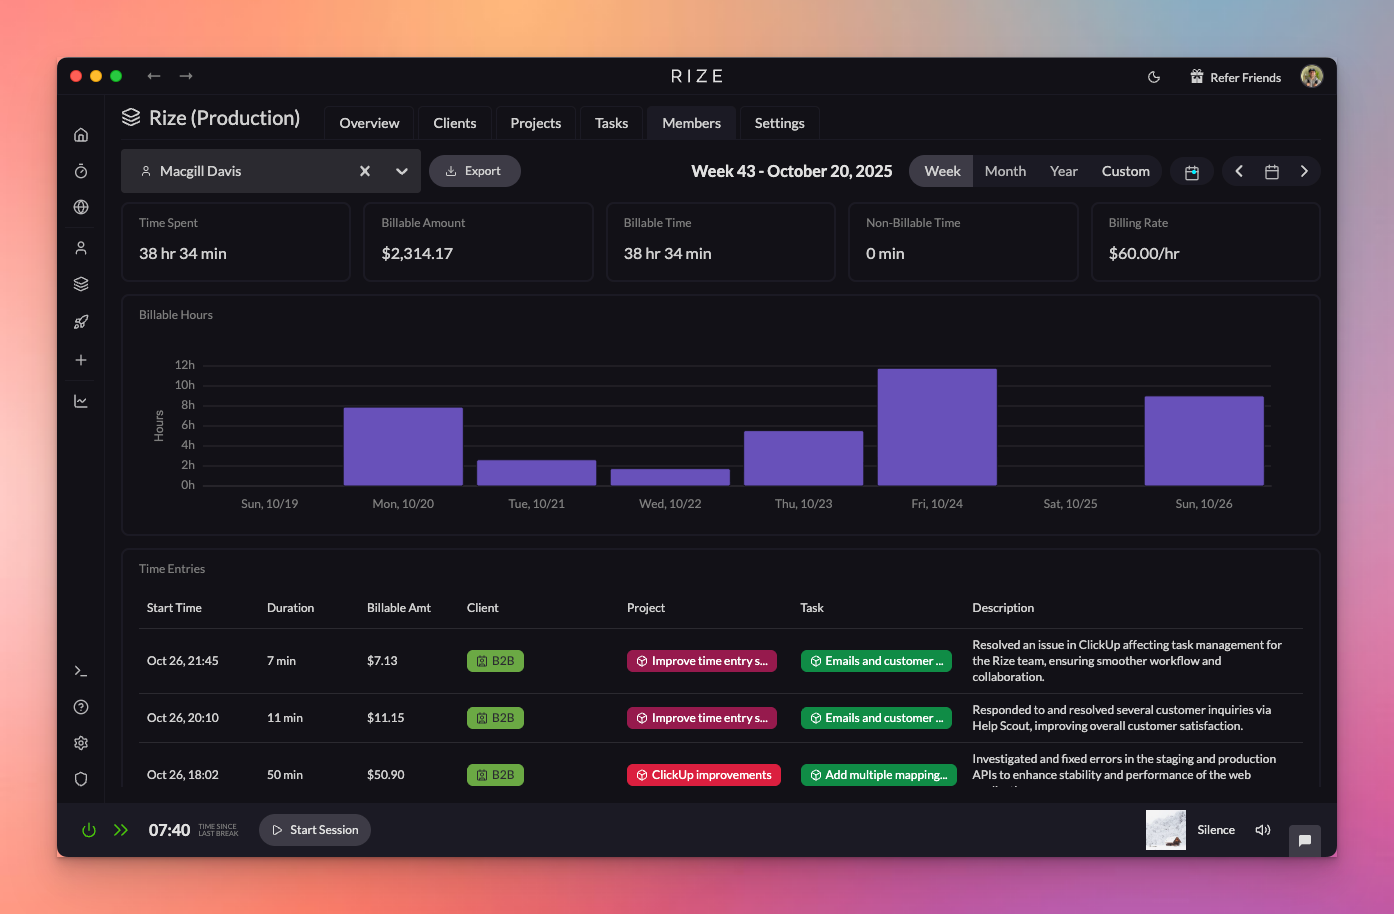Screen dimensions: 1394x914
Task: Open the date picker calendar icon
Action: (1272, 172)
